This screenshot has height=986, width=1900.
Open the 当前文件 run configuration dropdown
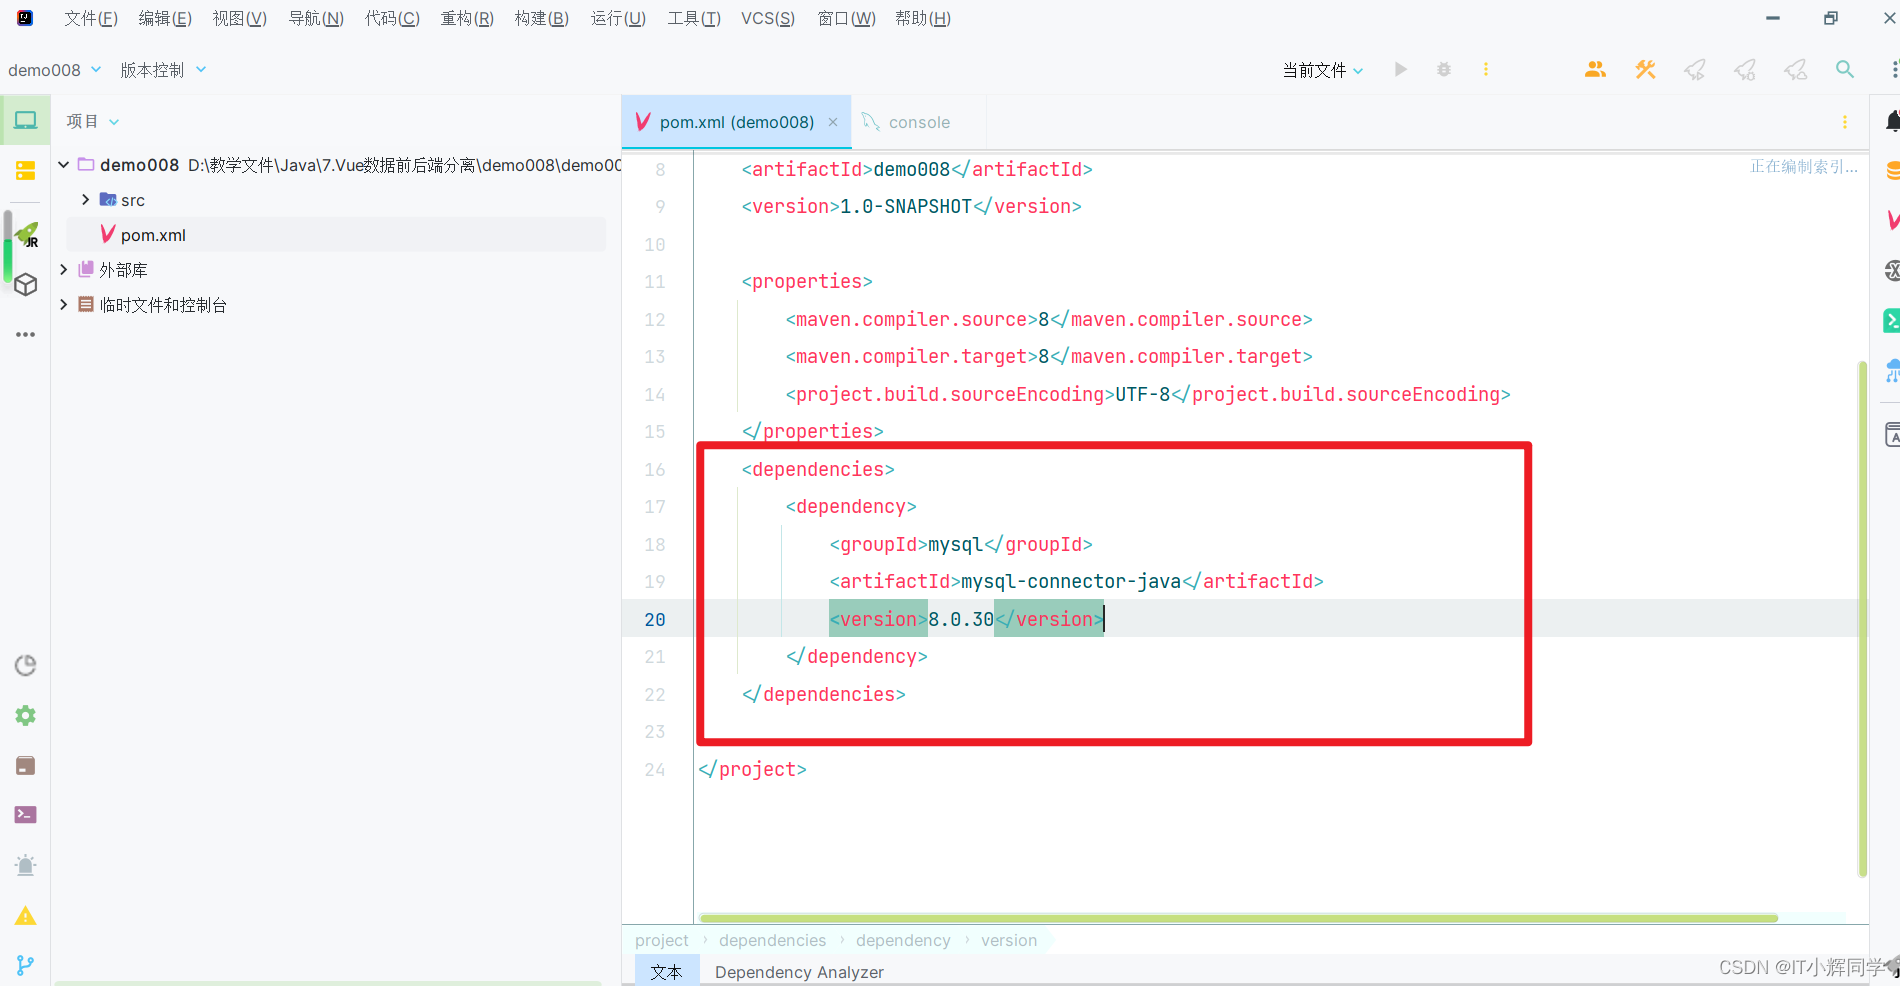click(x=1323, y=70)
